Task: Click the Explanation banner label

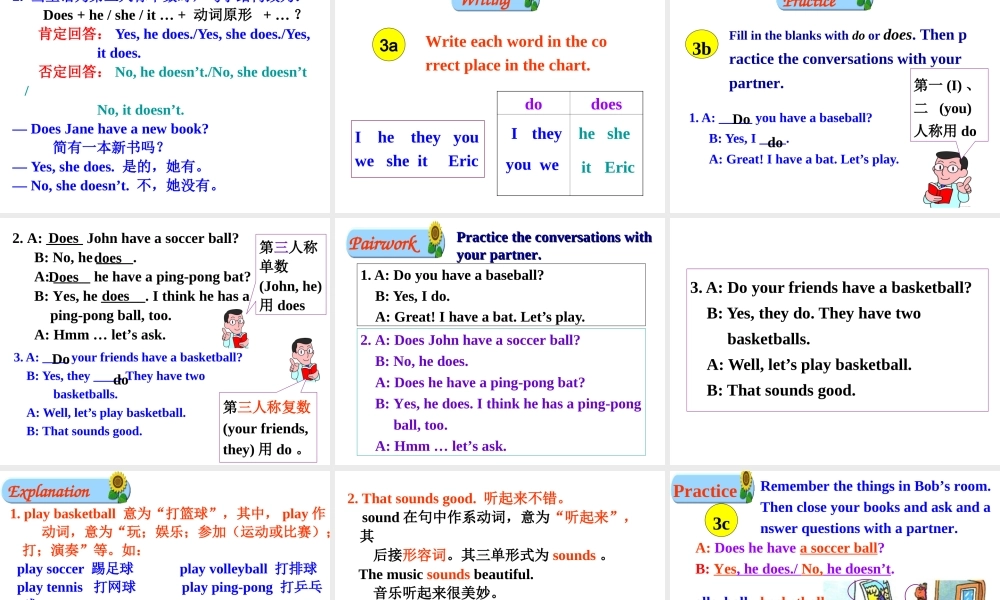Action: point(49,492)
